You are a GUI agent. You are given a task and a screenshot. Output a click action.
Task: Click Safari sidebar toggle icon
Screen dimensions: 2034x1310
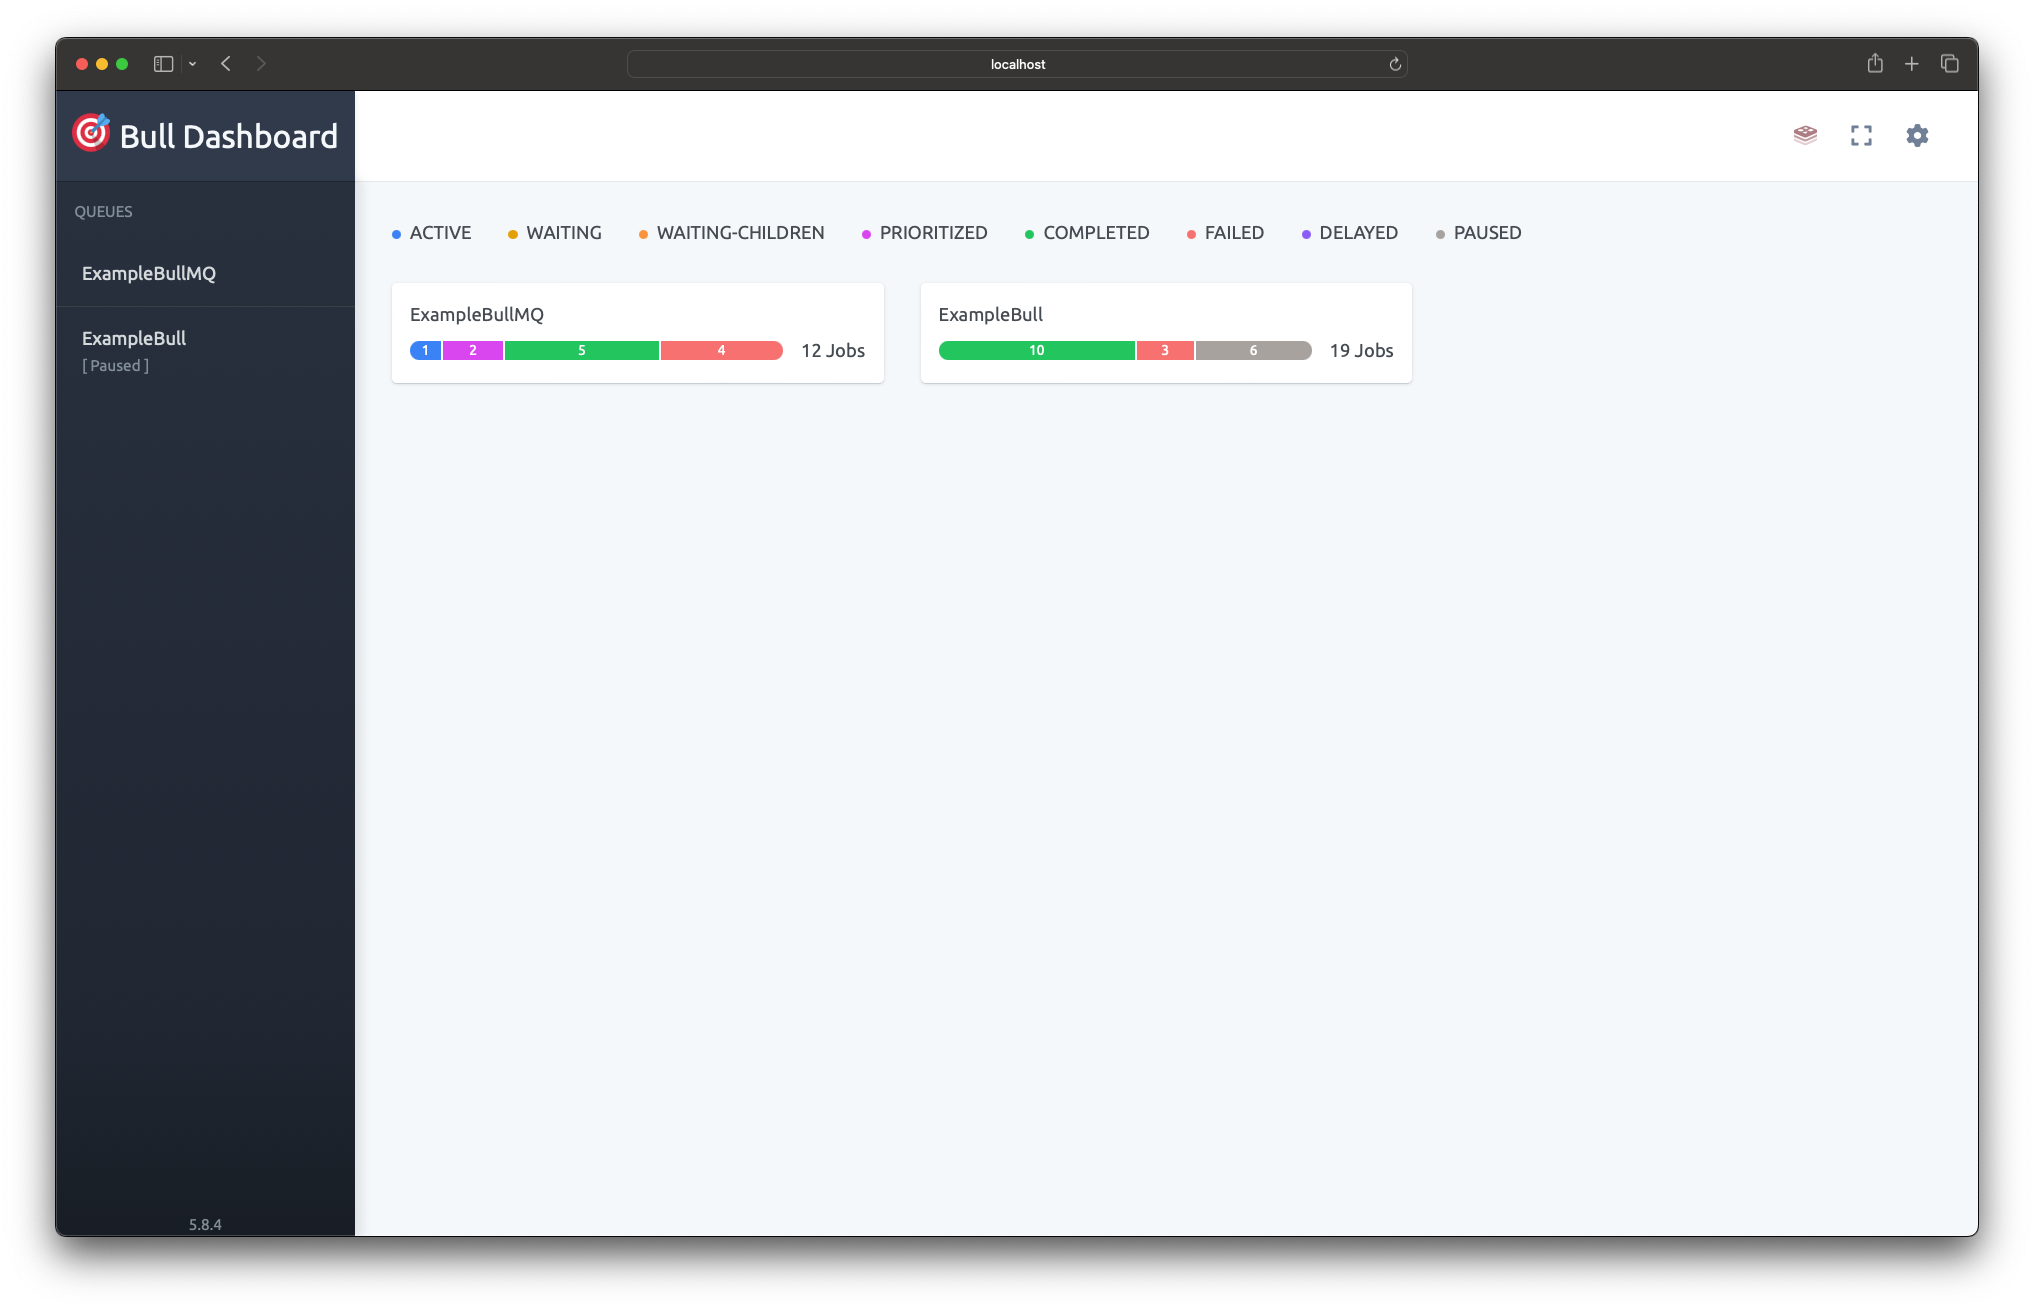point(163,64)
